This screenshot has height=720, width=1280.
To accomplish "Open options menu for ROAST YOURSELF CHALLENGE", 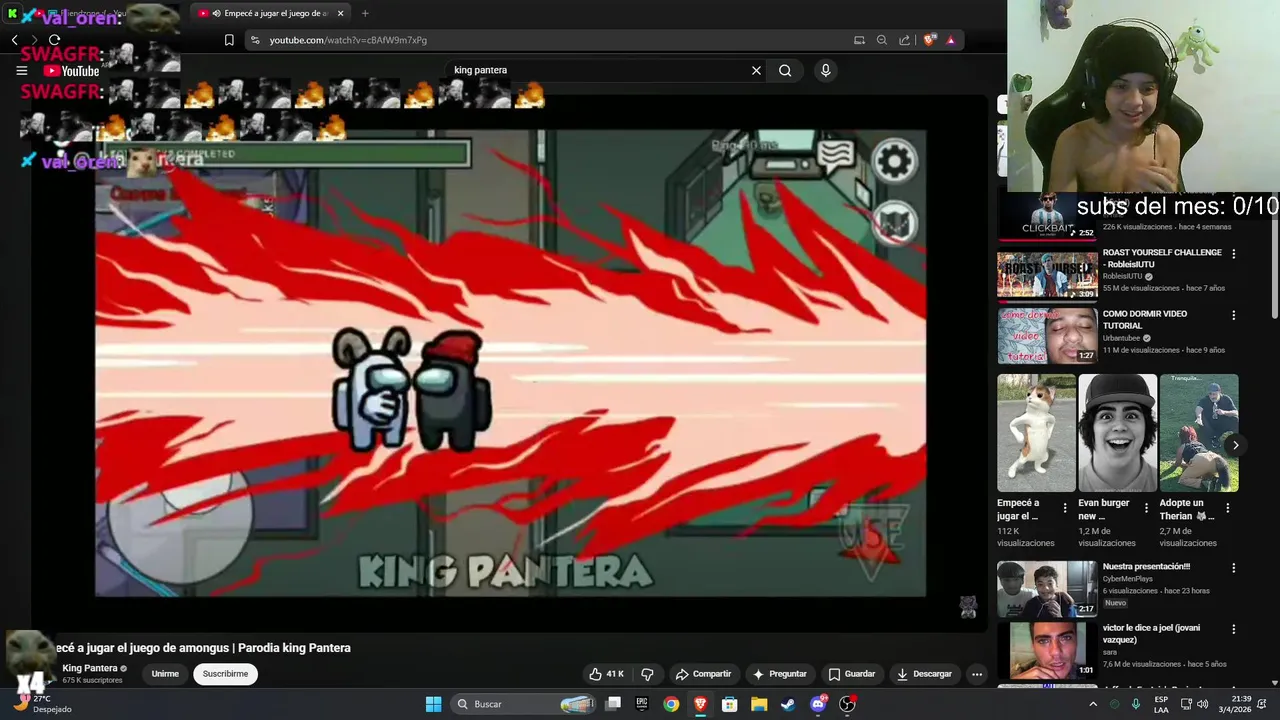I will pos(1233,254).
